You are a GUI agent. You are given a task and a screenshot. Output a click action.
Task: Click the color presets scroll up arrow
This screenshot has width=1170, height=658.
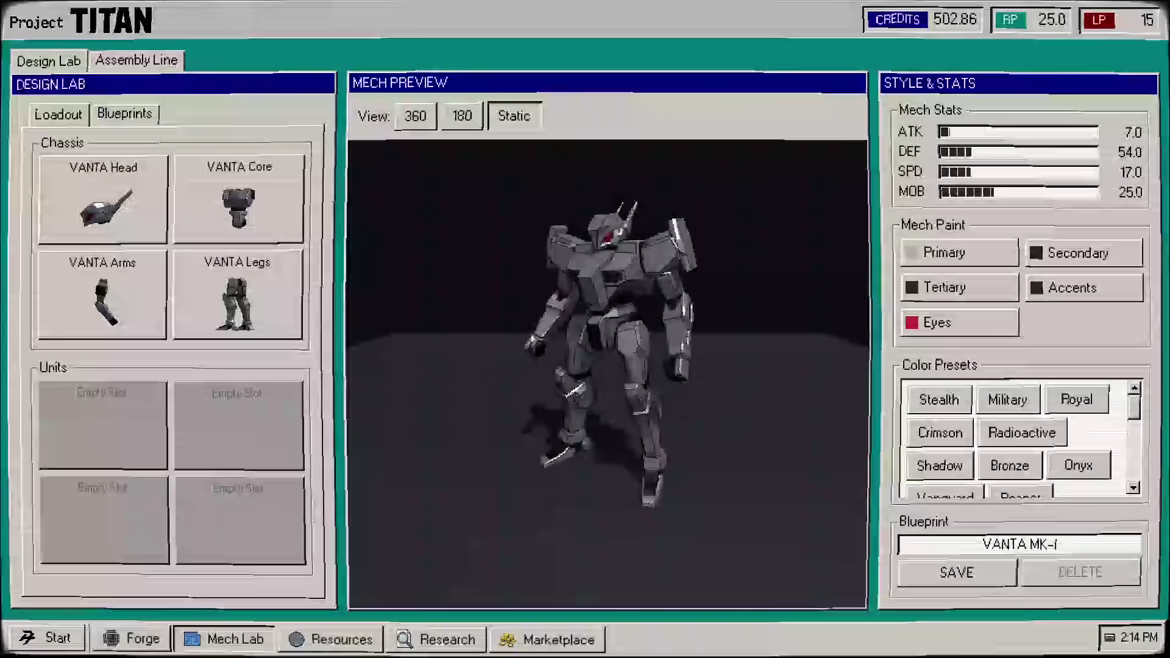click(x=1134, y=389)
